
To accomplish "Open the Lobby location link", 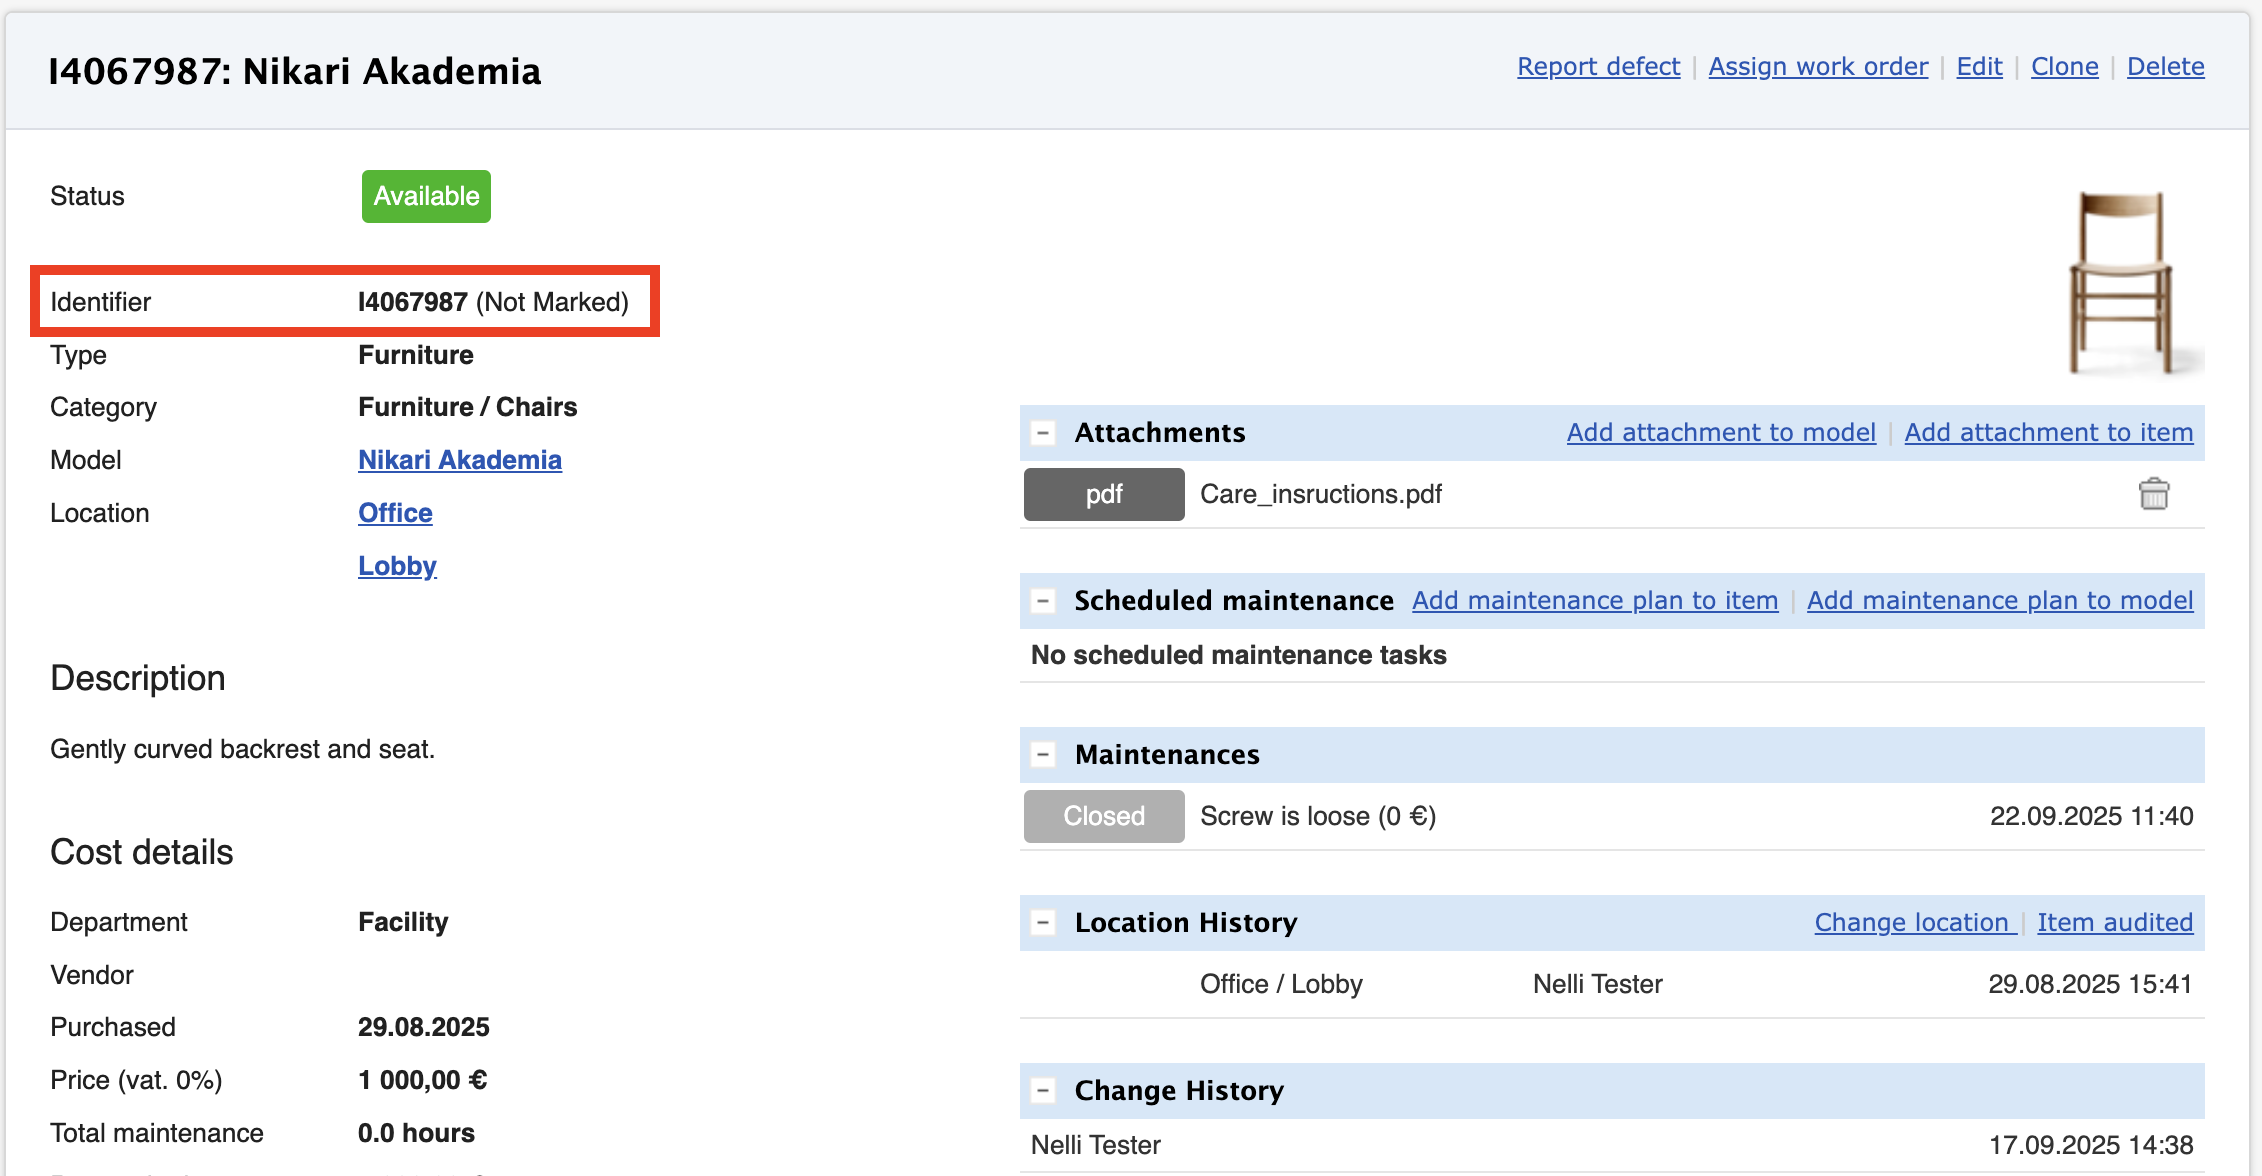I will pyautogui.click(x=397, y=566).
